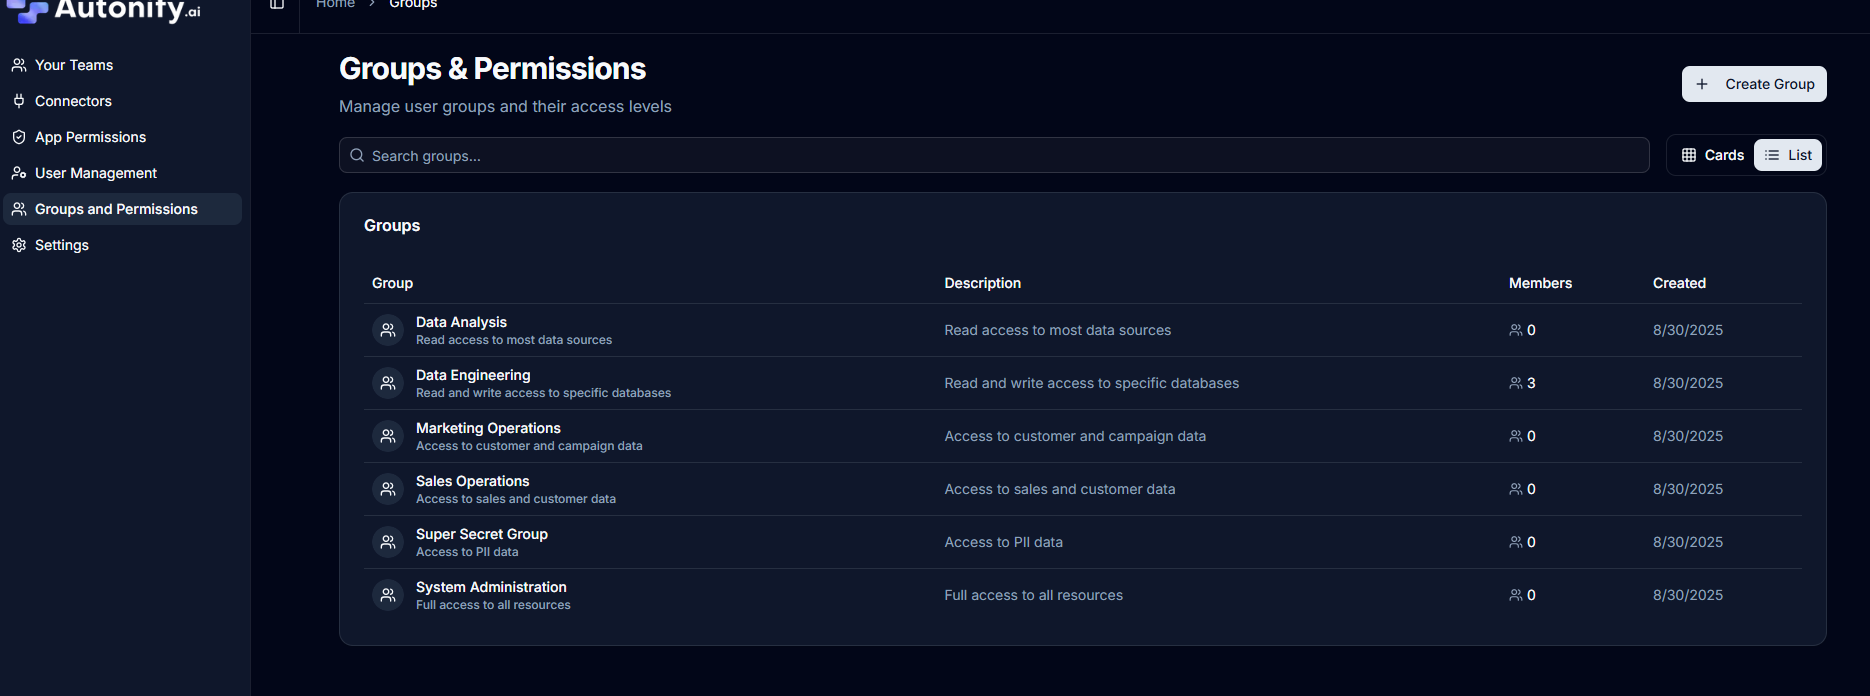Open Your Teams page
1870x696 pixels.
point(121,65)
